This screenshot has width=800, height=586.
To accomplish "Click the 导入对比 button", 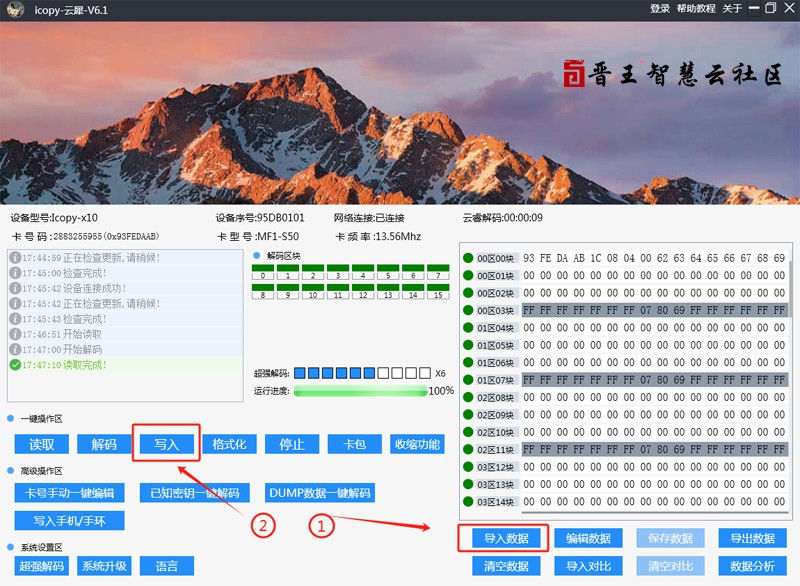I will tap(588, 566).
